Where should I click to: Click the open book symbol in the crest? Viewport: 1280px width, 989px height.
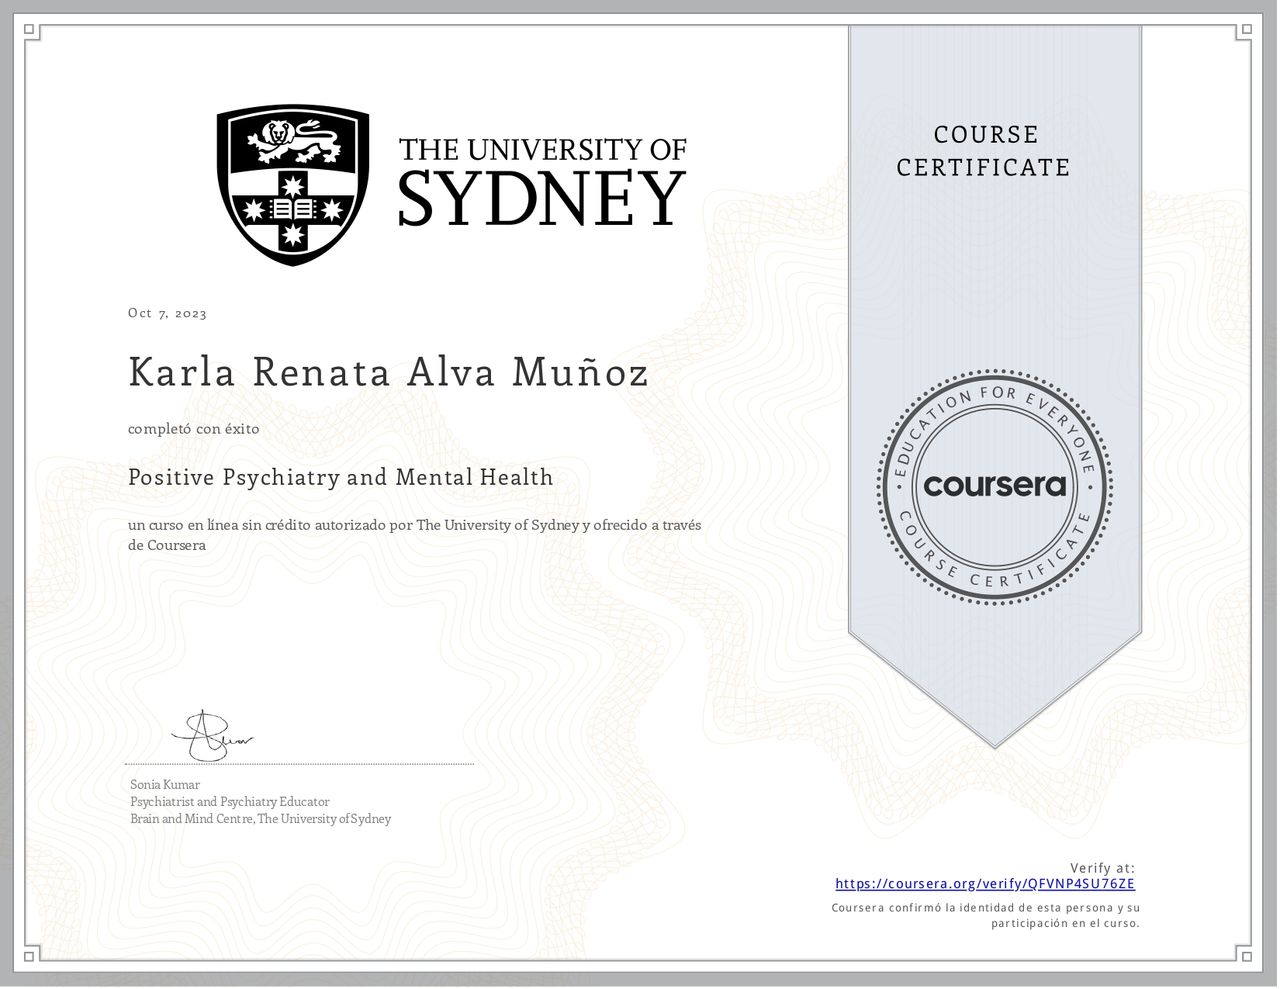pos(293,209)
